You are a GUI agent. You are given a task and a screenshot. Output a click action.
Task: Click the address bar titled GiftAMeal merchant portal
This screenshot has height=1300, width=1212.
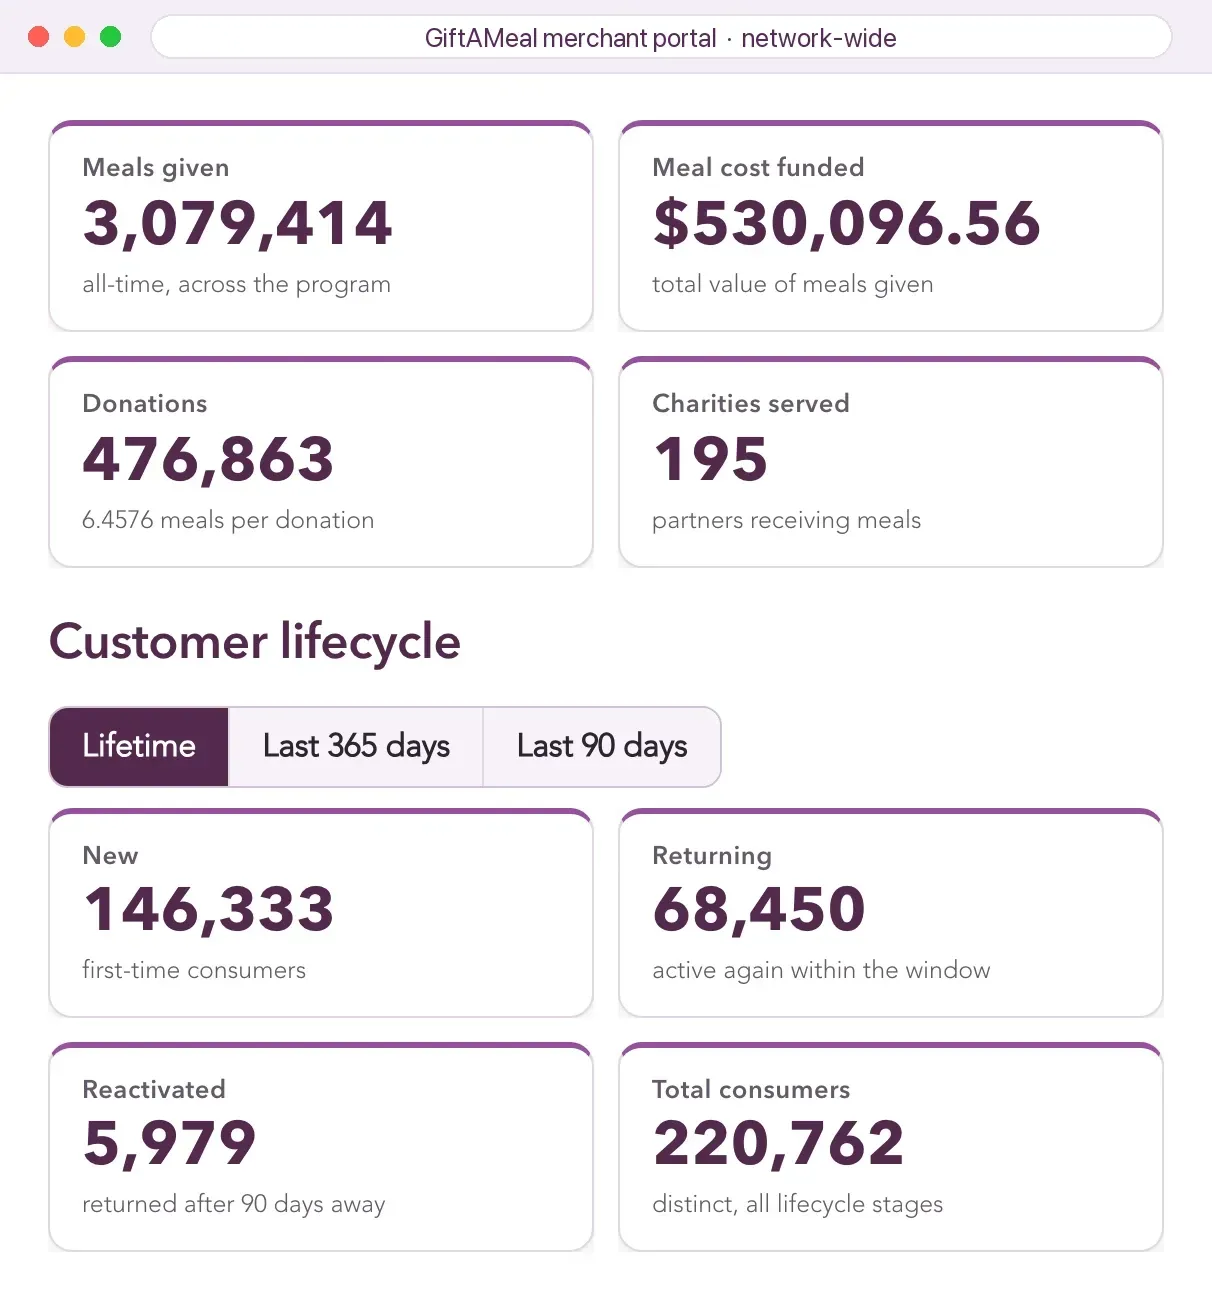click(x=661, y=38)
